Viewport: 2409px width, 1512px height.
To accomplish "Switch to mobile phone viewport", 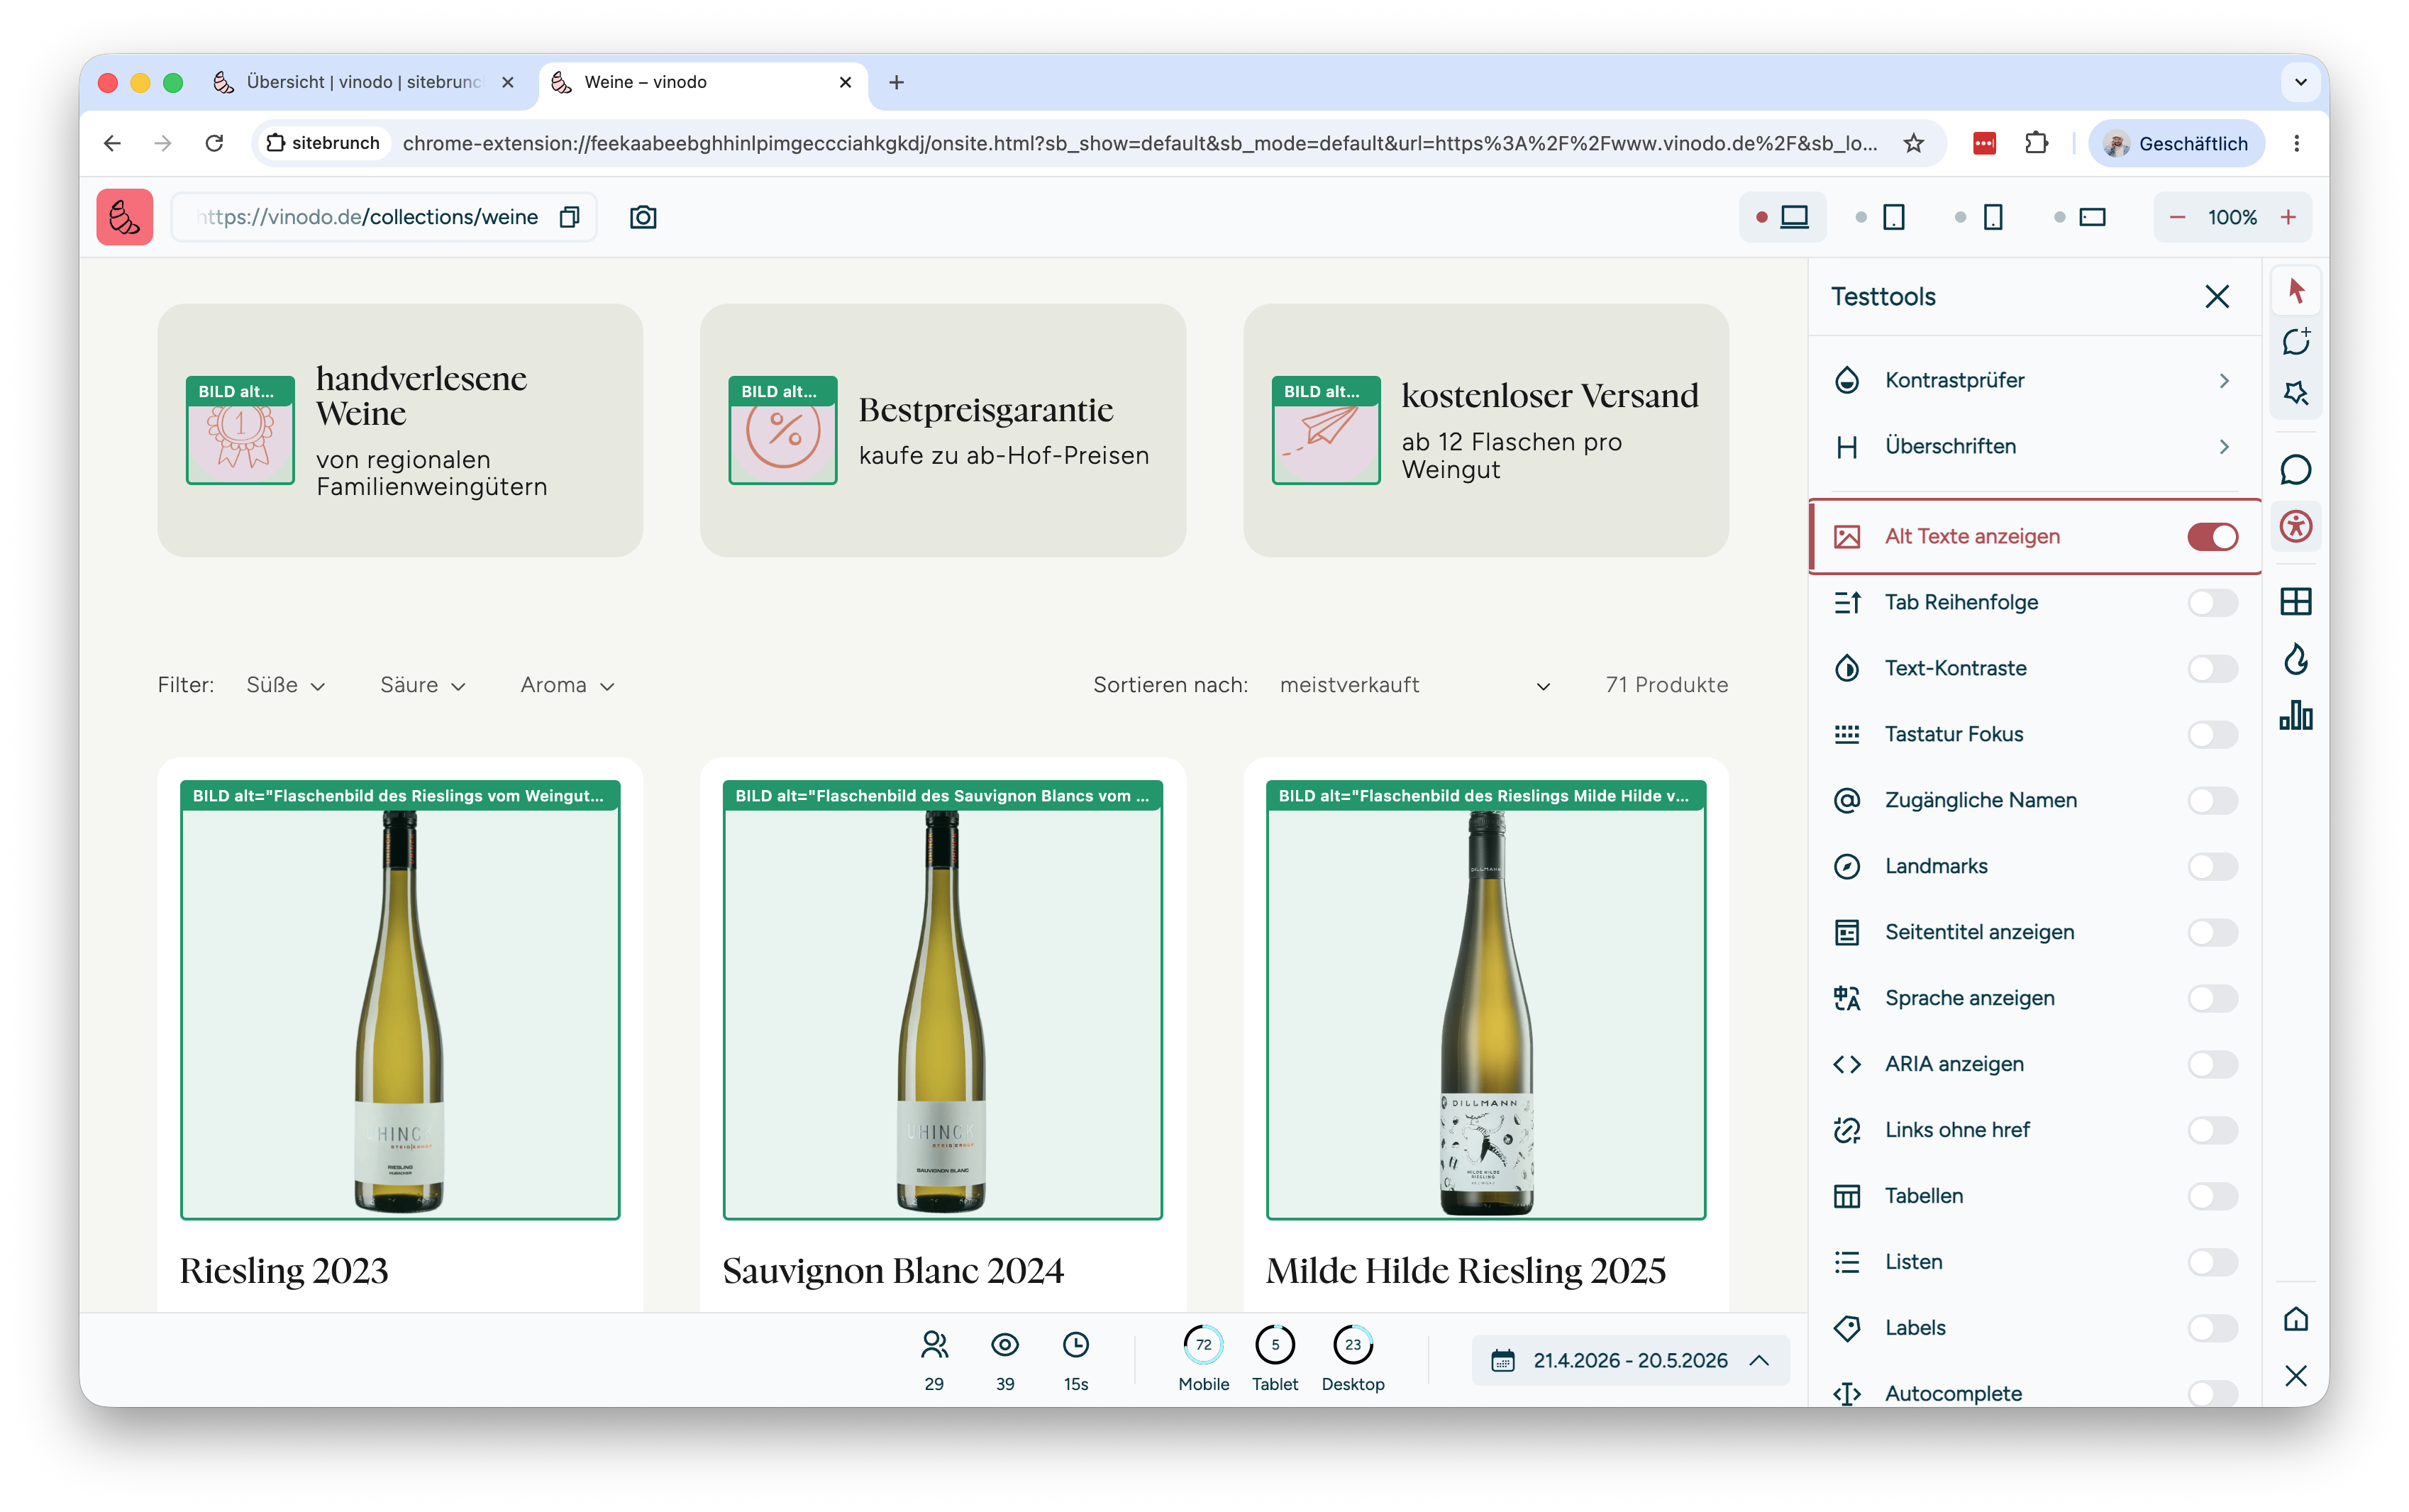I will point(1993,217).
